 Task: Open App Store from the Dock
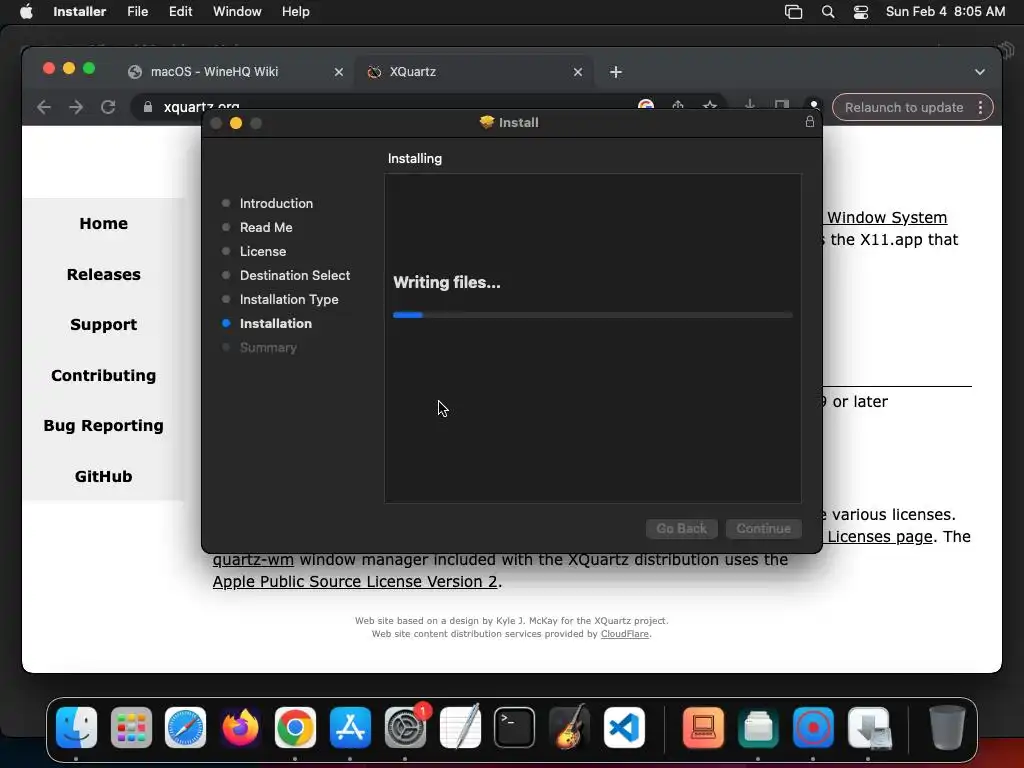[x=350, y=727]
